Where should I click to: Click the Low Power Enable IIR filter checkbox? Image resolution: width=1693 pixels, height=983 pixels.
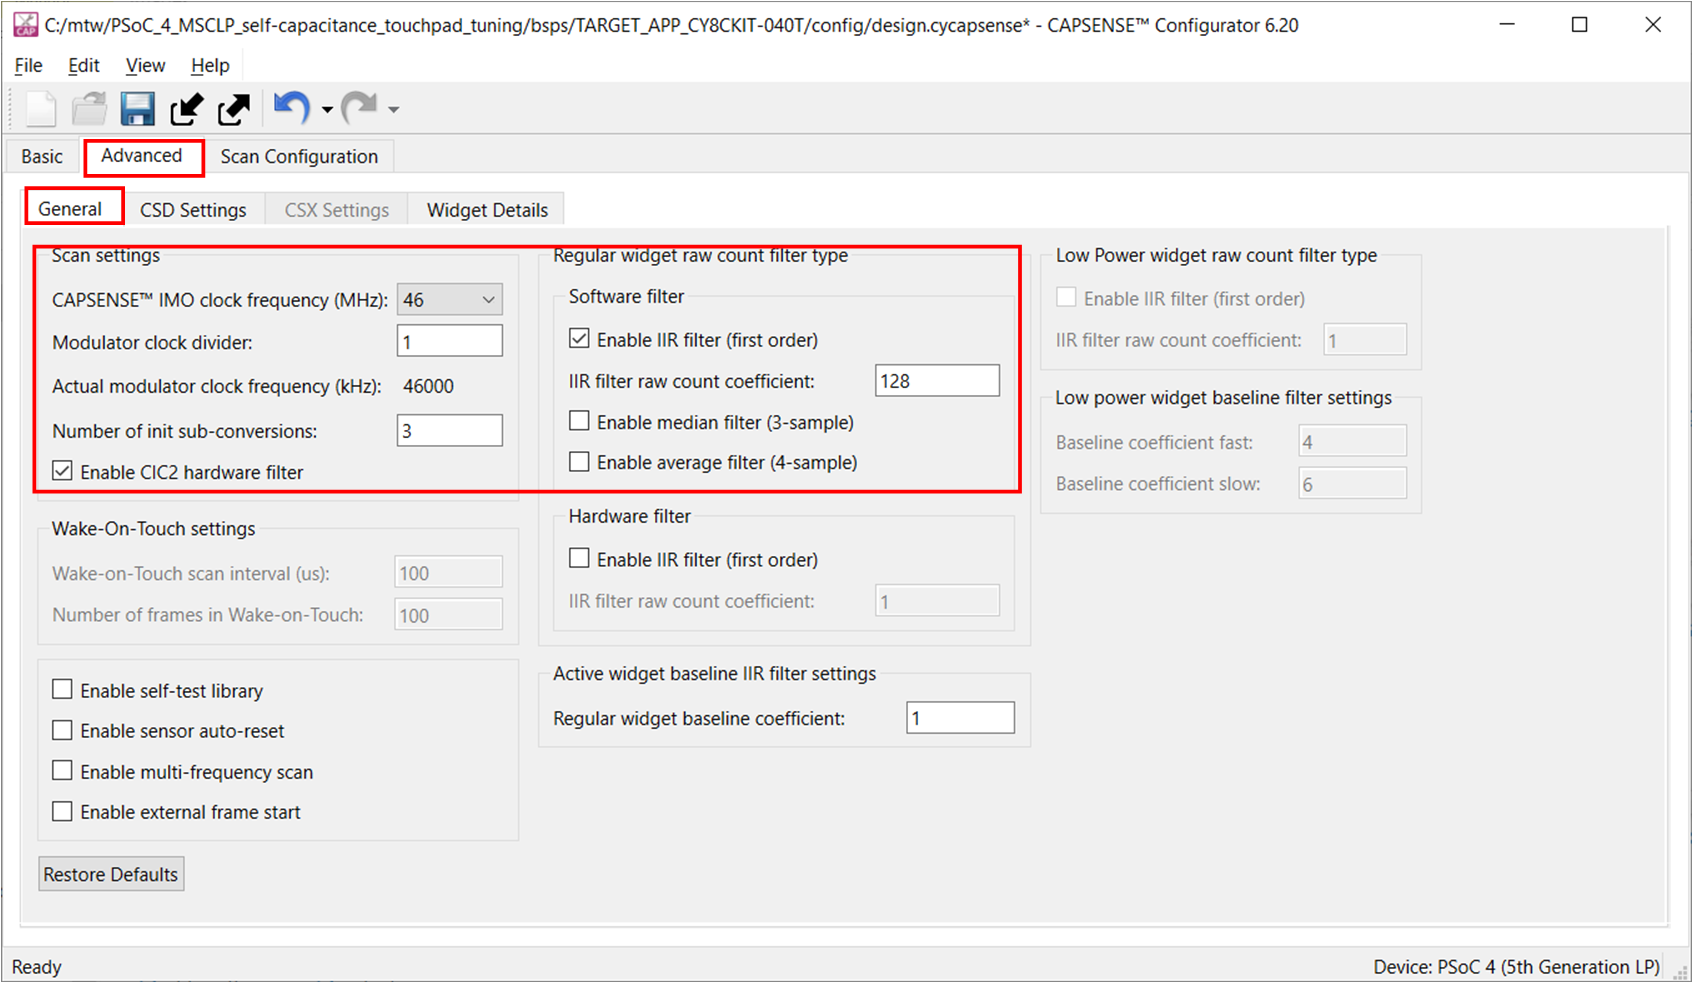(1067, 297)
